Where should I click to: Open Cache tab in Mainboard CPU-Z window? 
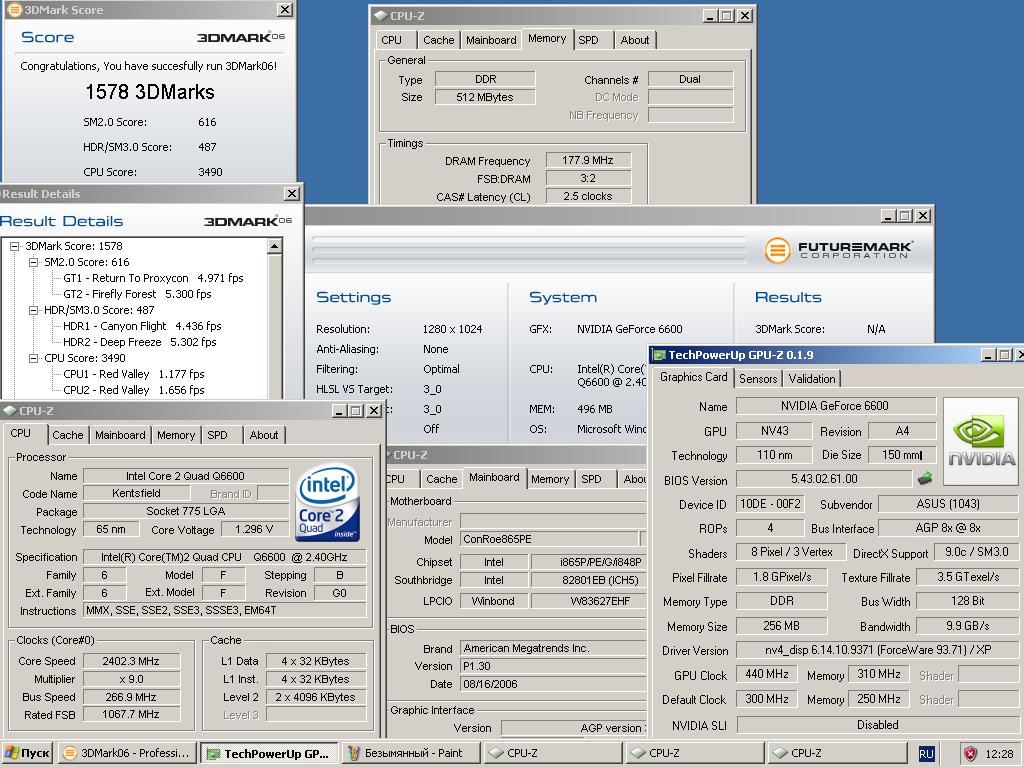[x=441, y=479]
